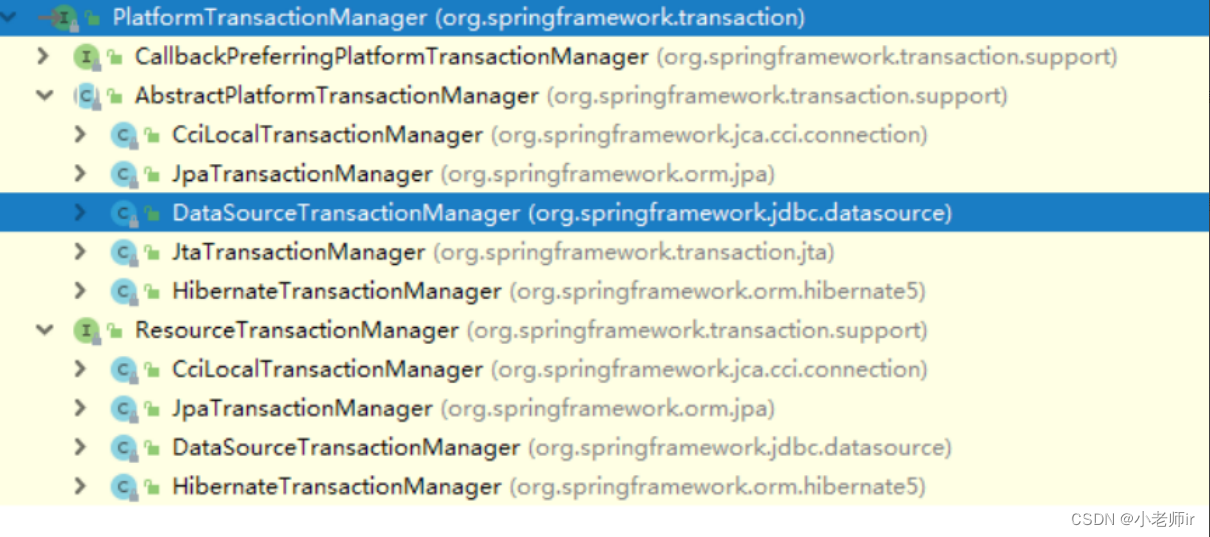Collapse the root PlatformTransactionManager node

click(x=8, y=17)
